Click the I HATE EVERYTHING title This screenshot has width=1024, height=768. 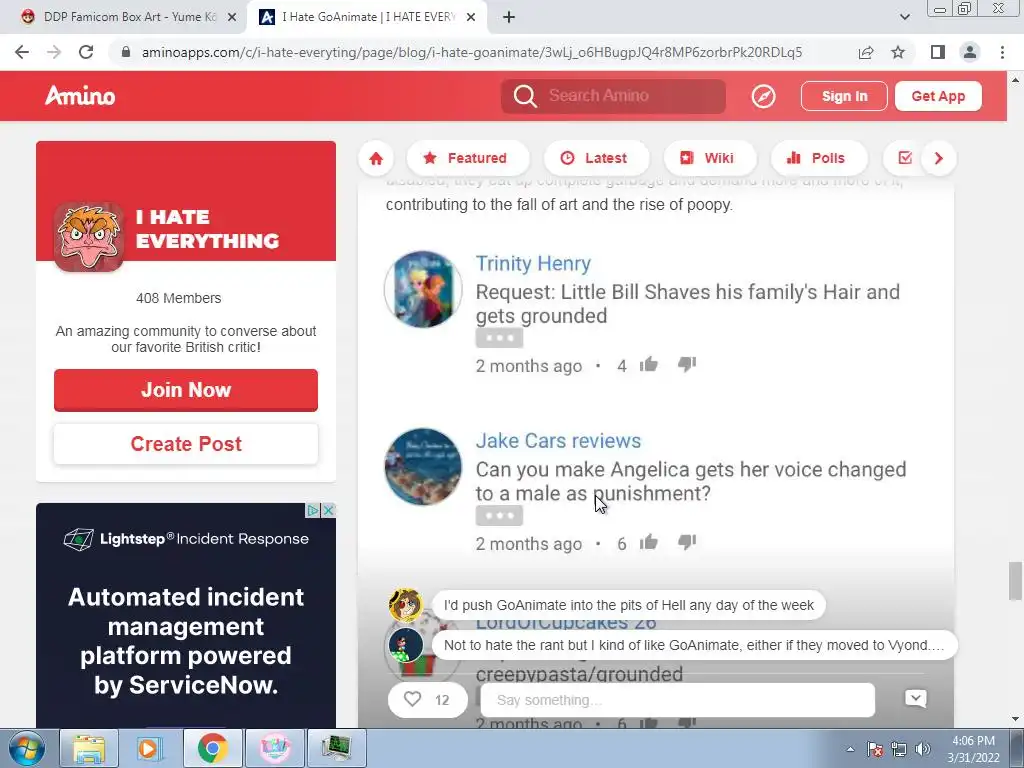[207, 229]
